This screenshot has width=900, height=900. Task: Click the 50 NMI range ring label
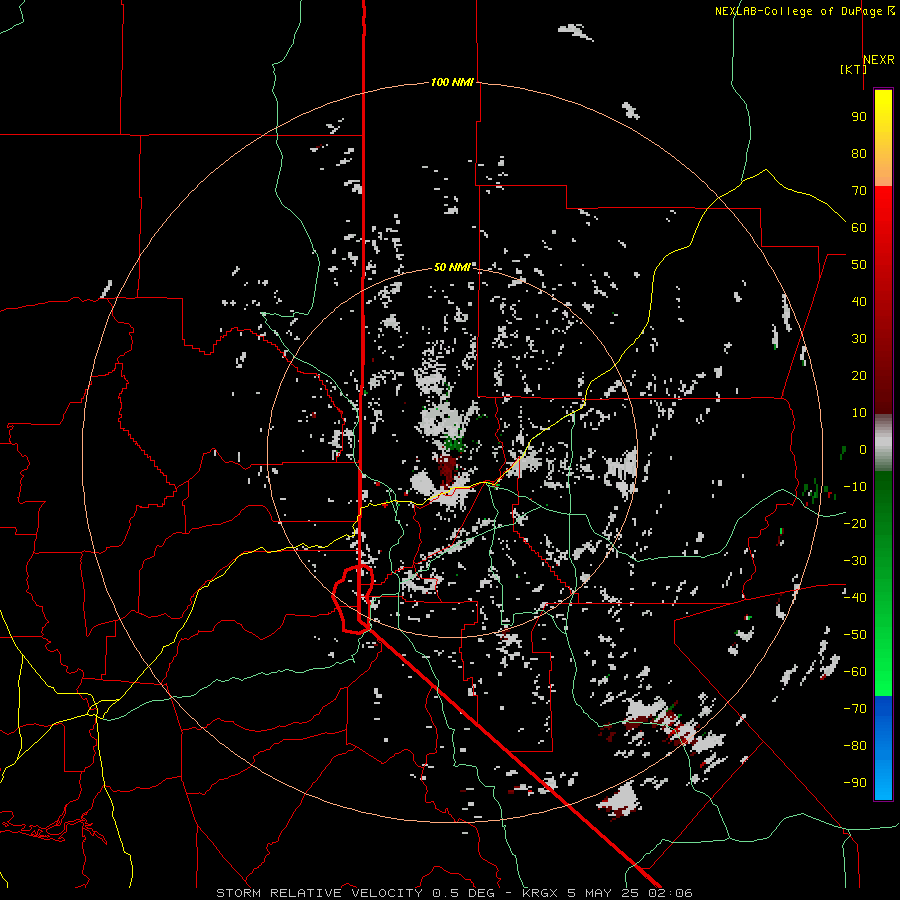click(452, 267)
